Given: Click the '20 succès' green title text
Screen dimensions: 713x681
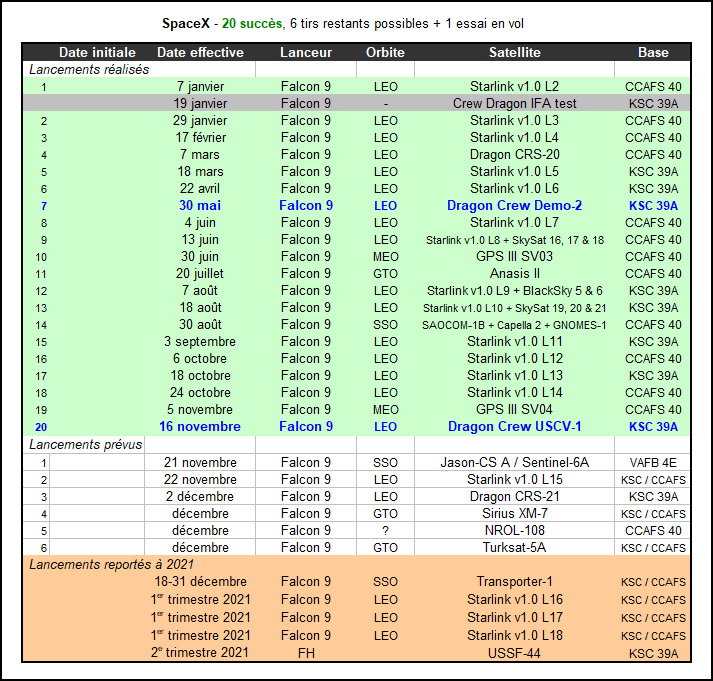Looking at the screenshot, I should coord(252,23).
